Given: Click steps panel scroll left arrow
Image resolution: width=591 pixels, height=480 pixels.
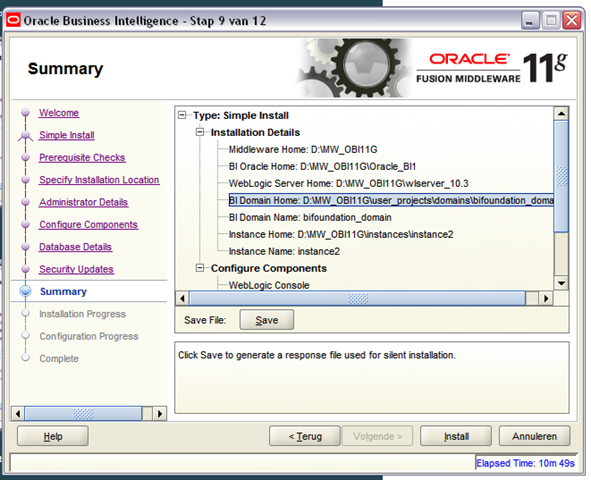Looking at the screenshot, I should [x=18, y=413].
